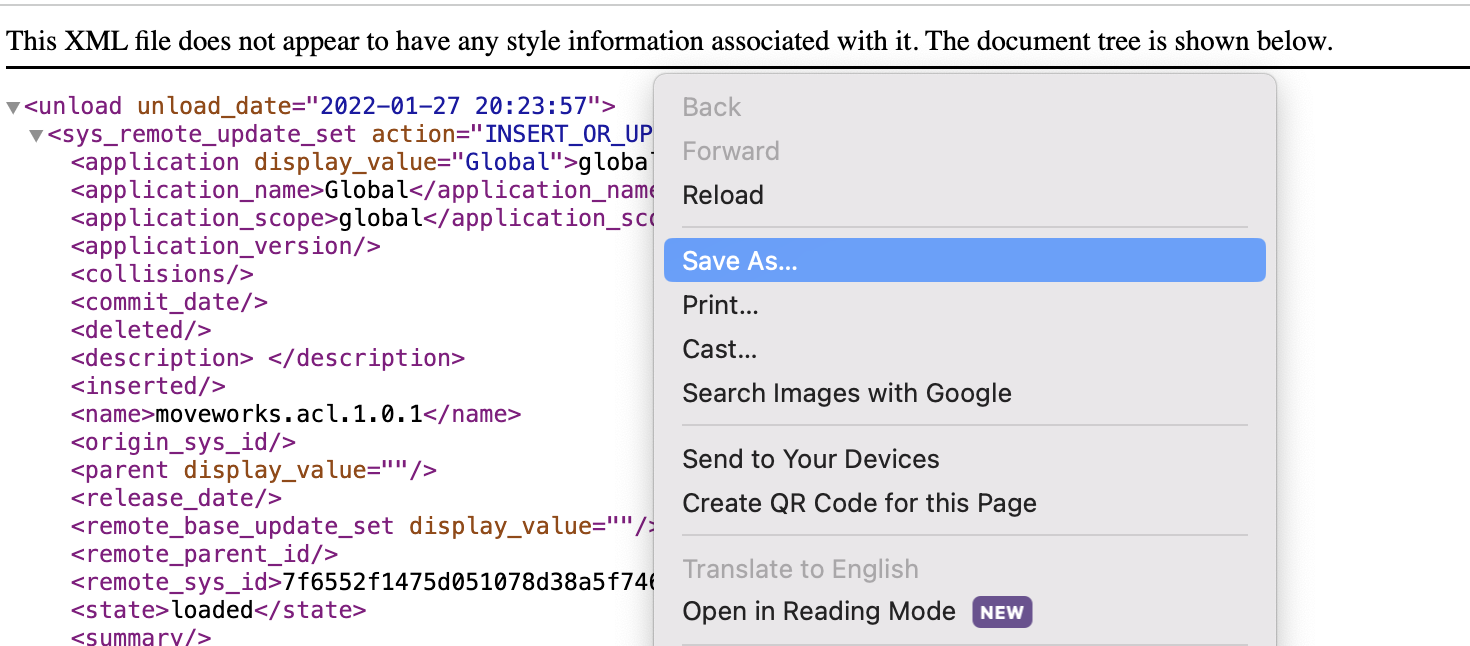Viewport: 1470px width, 646px height.
Task: Click the state element value loaded
Action: pyautogui.click(x=213, y=610)
